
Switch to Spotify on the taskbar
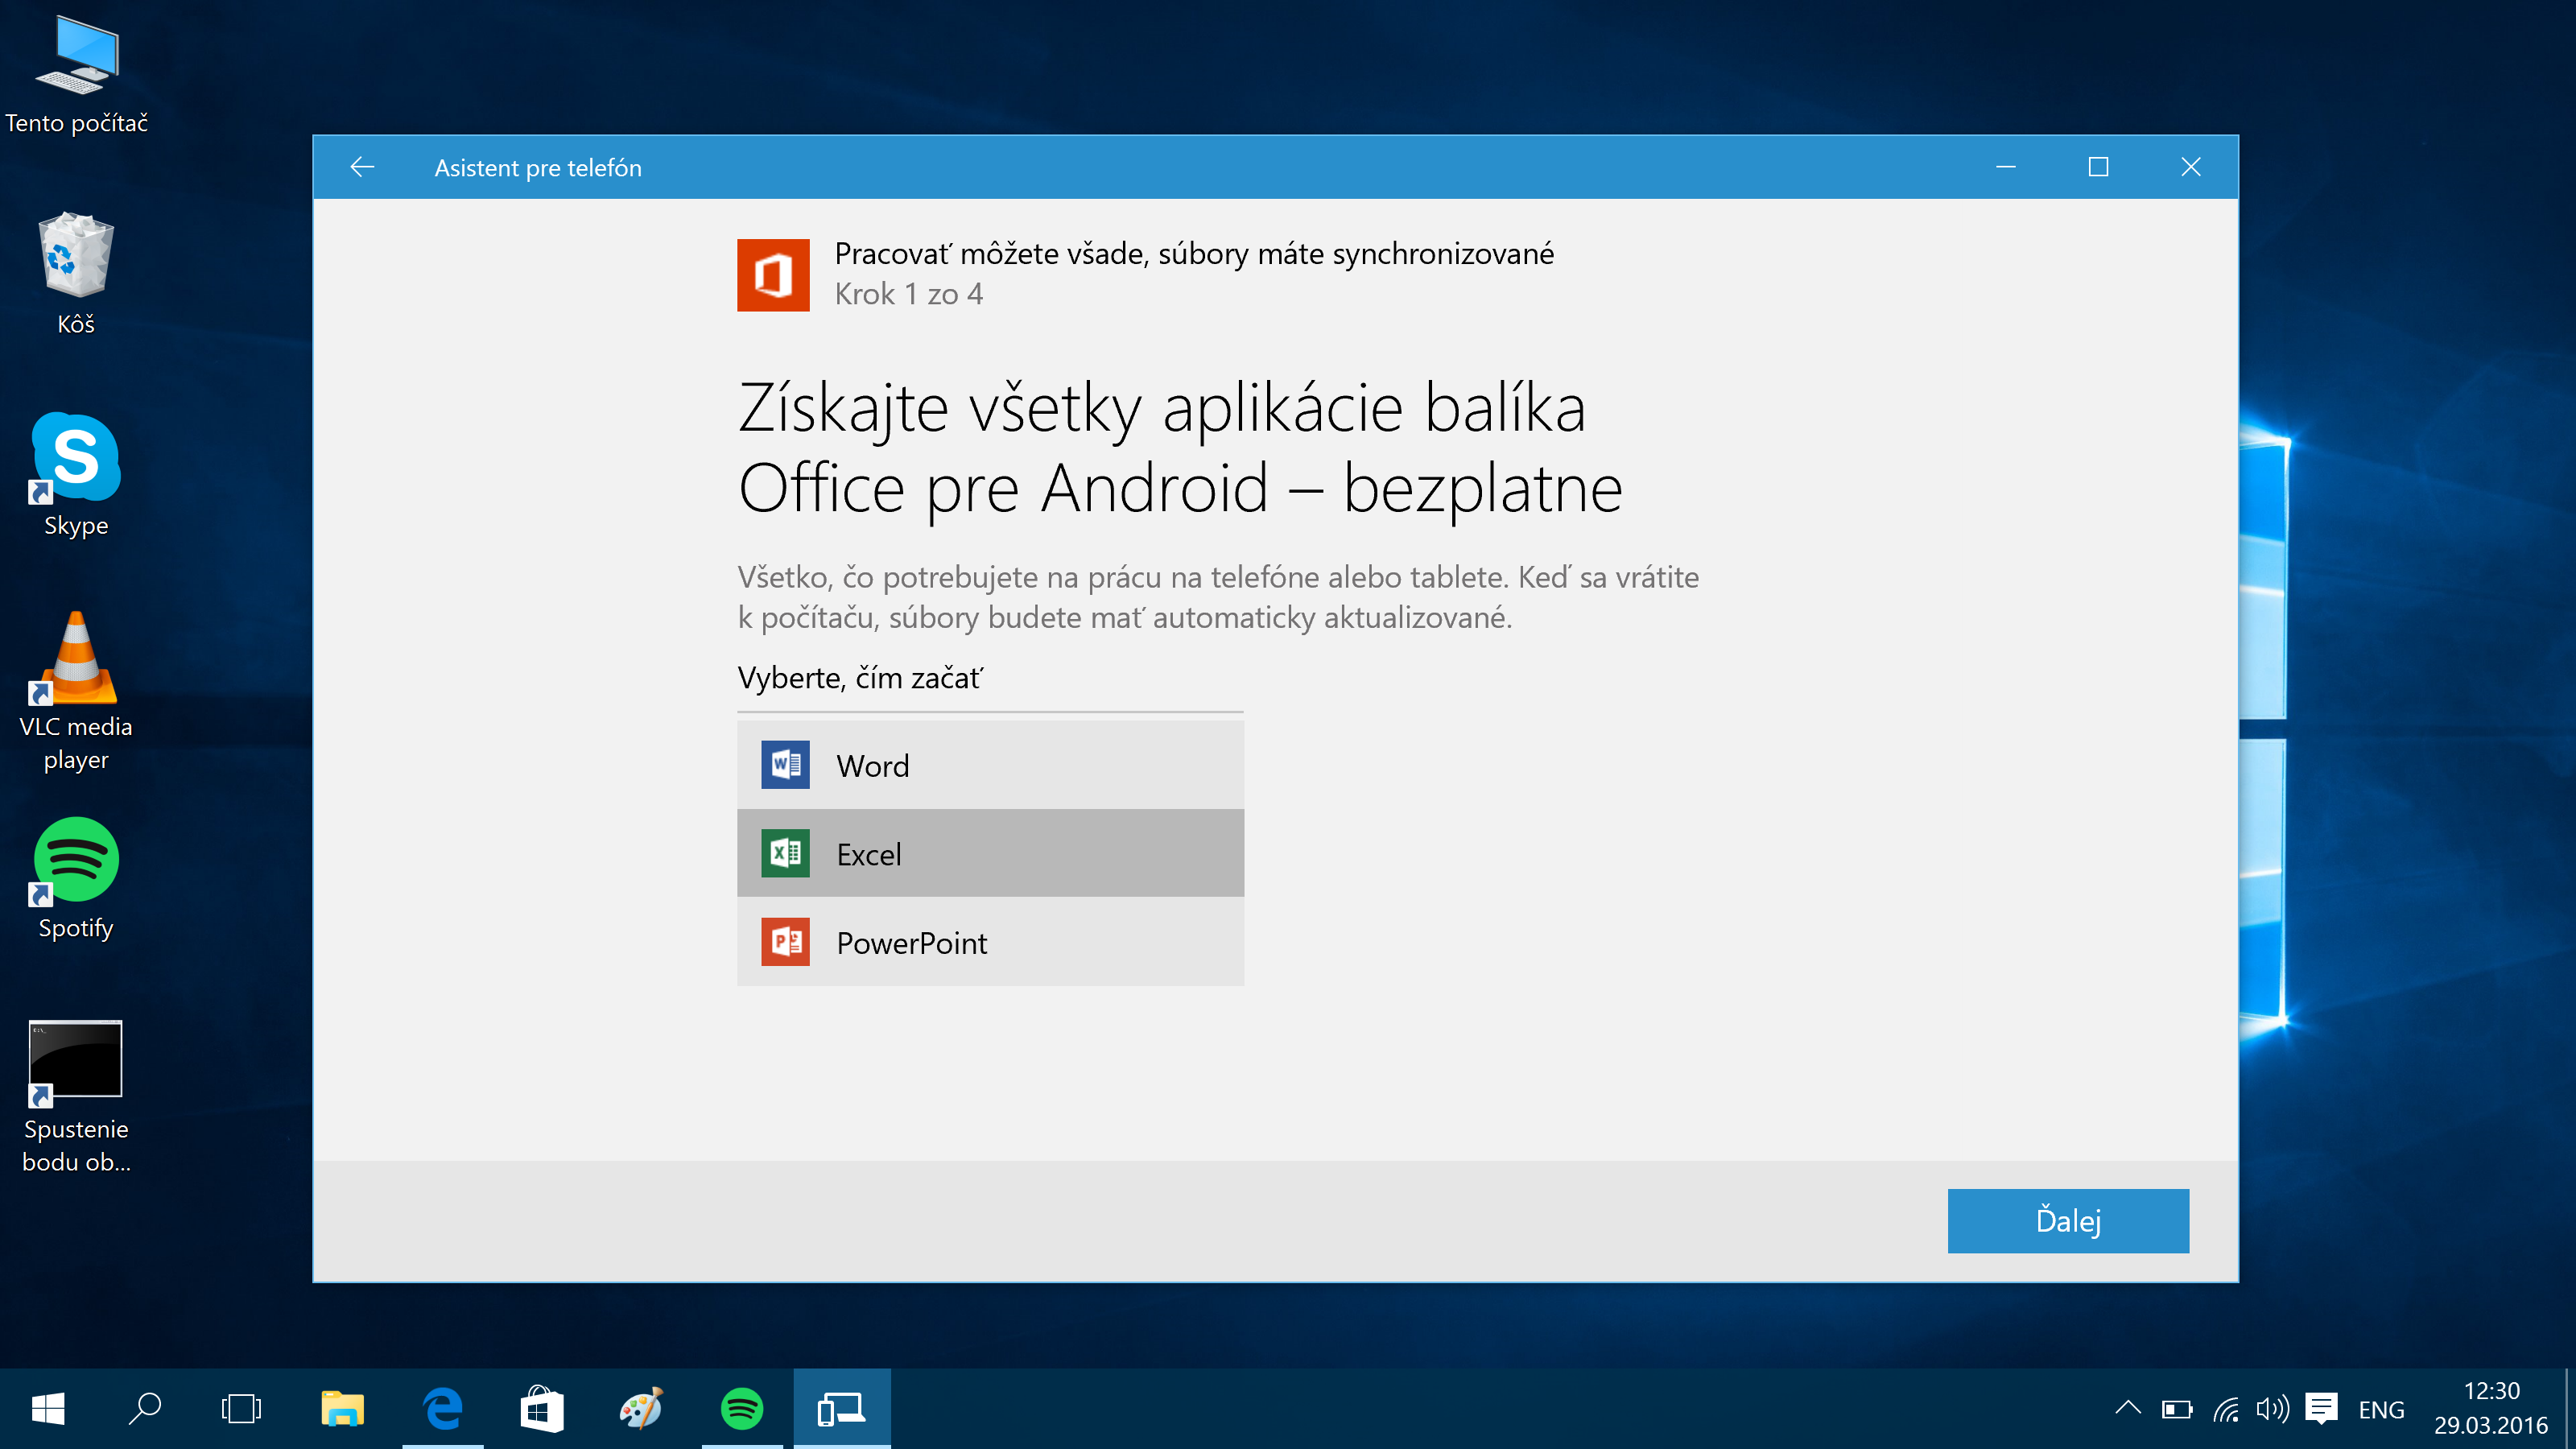(742, 1409)
